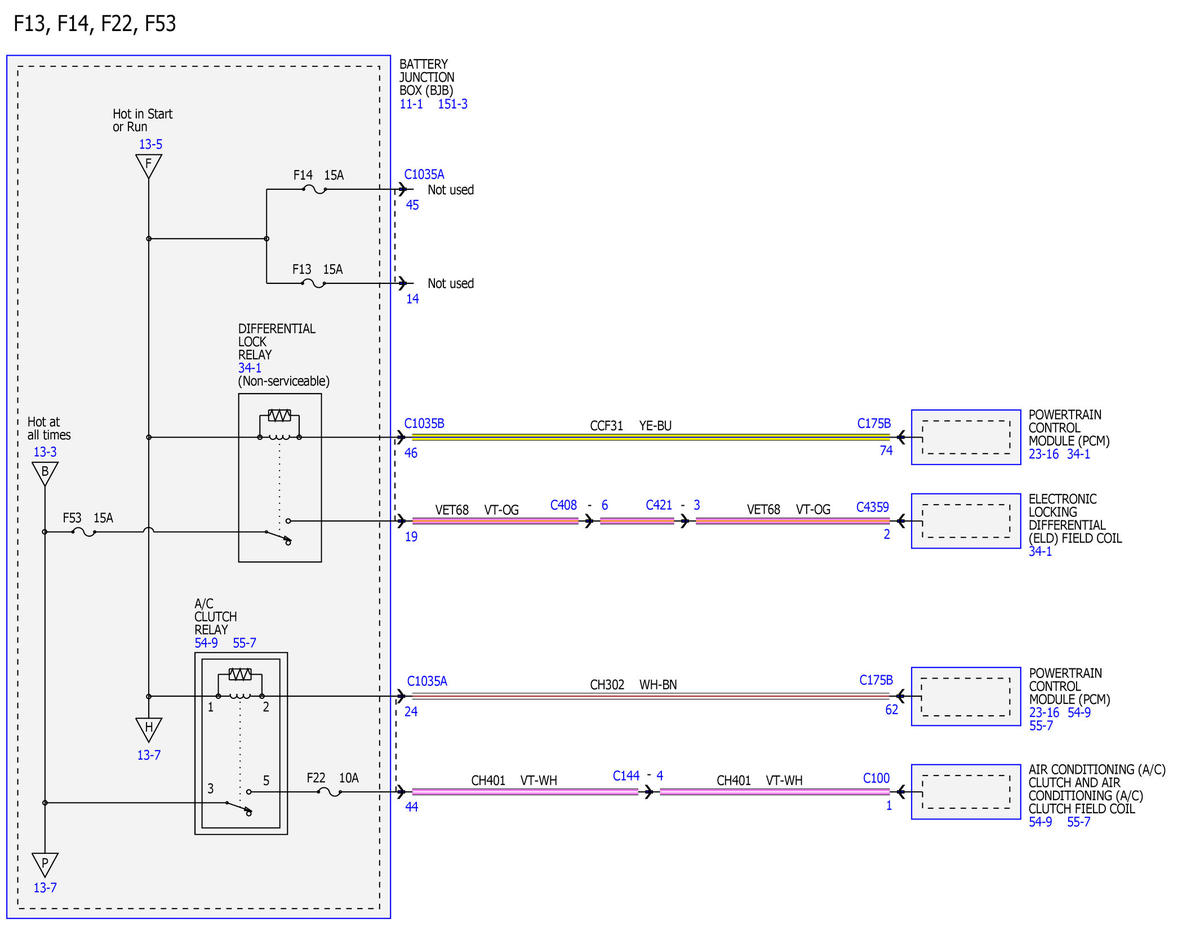Click the P connector triangle symbol
The image size is (1200, 927).
tap(44, 864)
